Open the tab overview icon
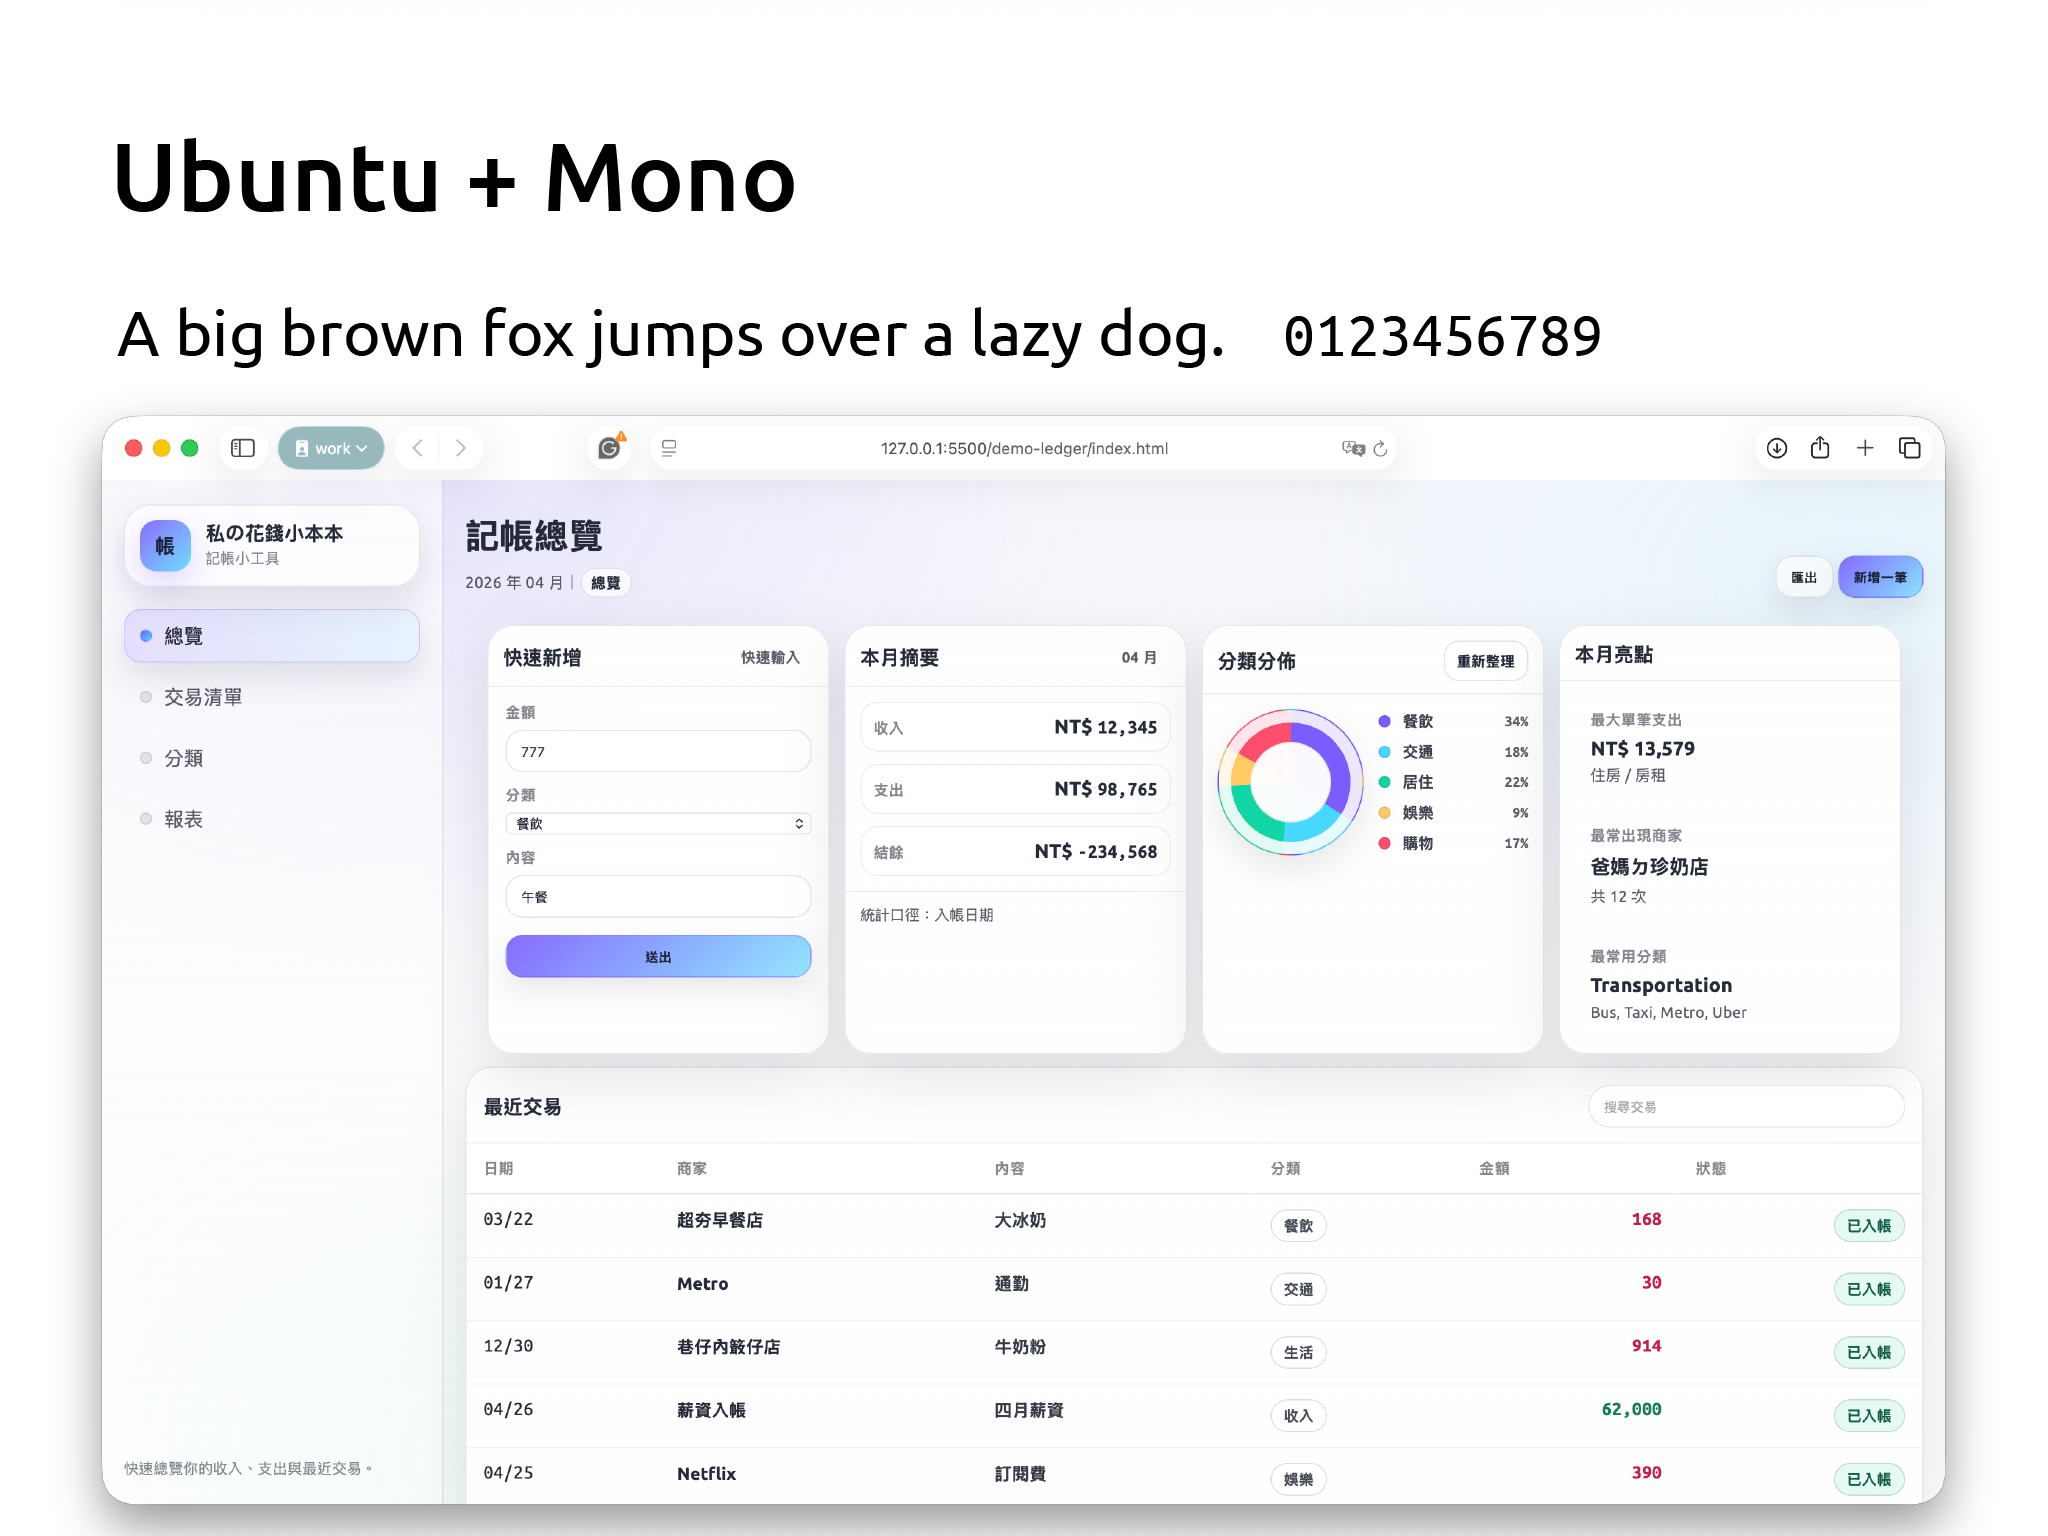The width and height of the screenshot is (2048, 1536). tap(1910, 448)
